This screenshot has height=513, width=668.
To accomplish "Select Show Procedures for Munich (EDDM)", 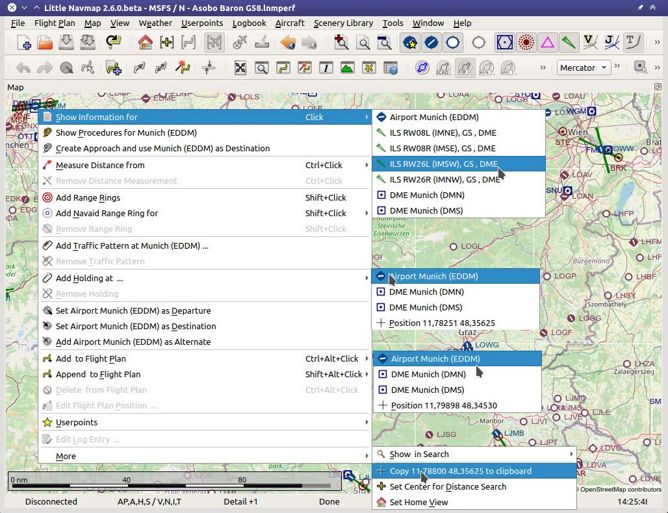I will coord(204,133).
